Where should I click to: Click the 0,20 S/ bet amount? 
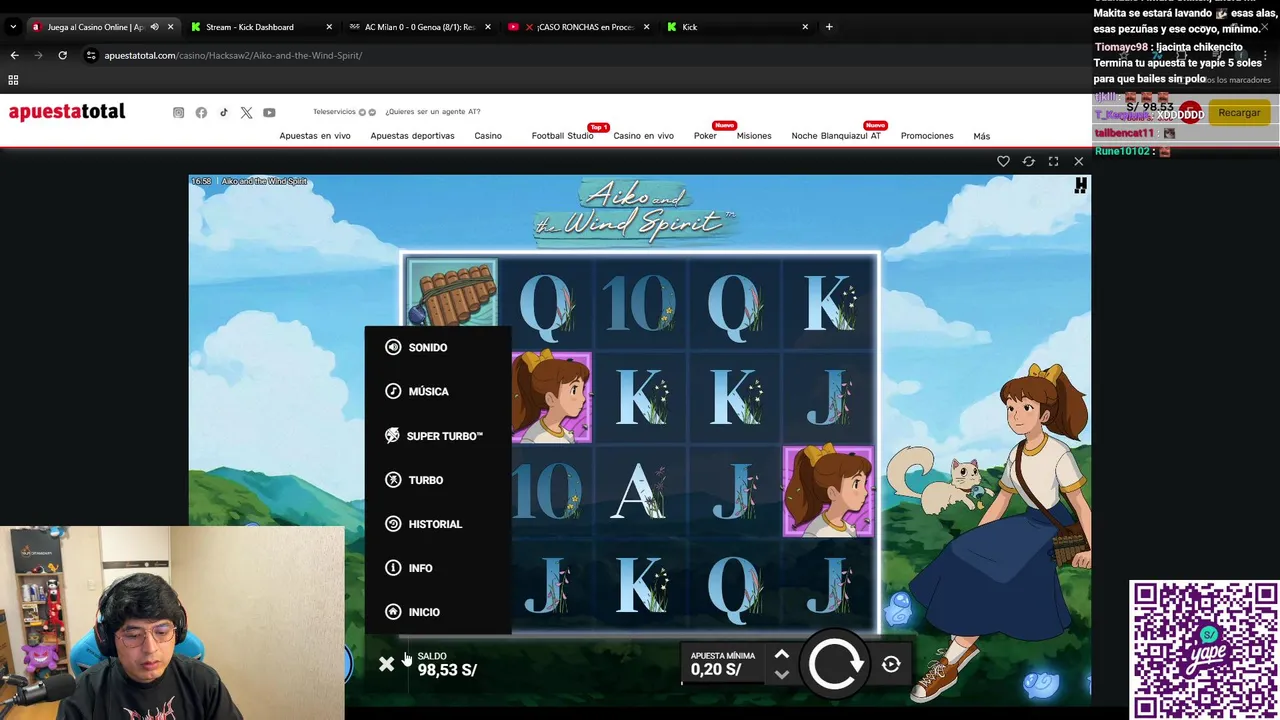[x=716, y=670]
